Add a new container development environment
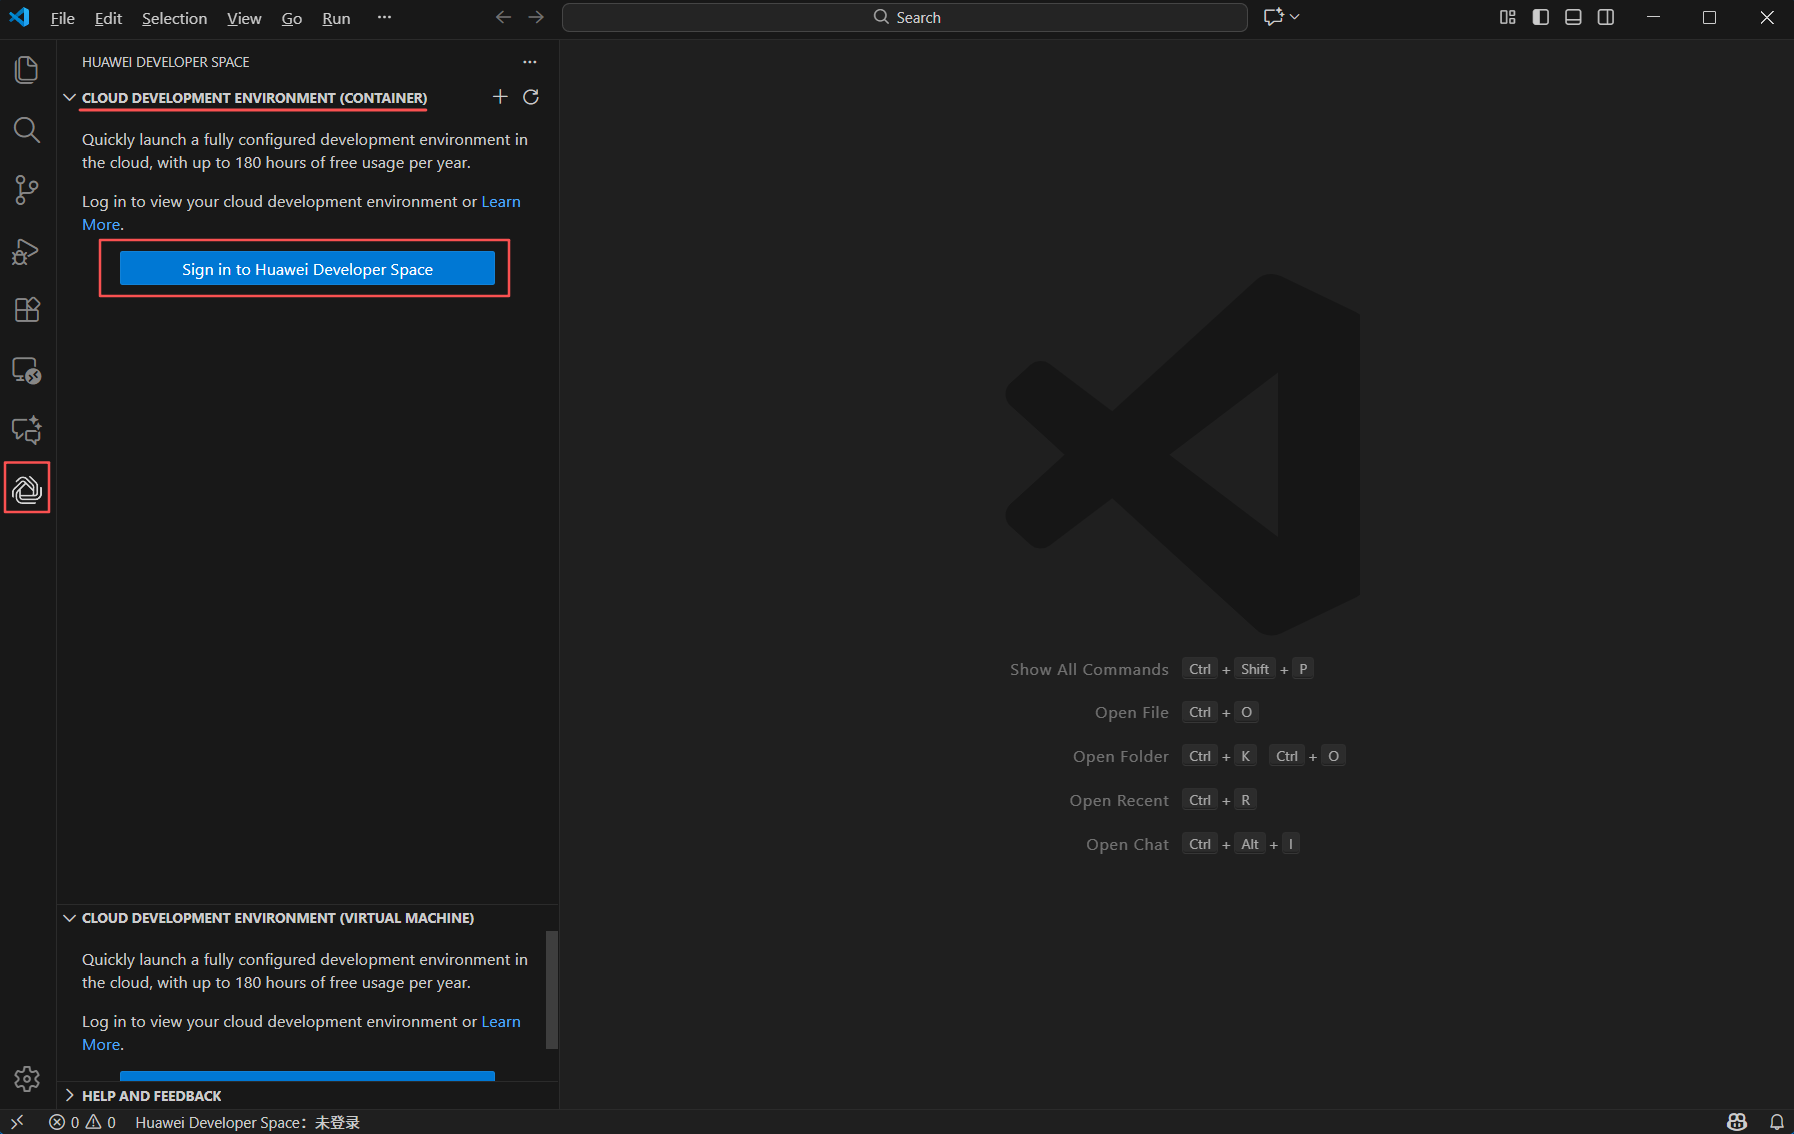The width and height of the screenshot is (1794, 1134). point(500,97)
